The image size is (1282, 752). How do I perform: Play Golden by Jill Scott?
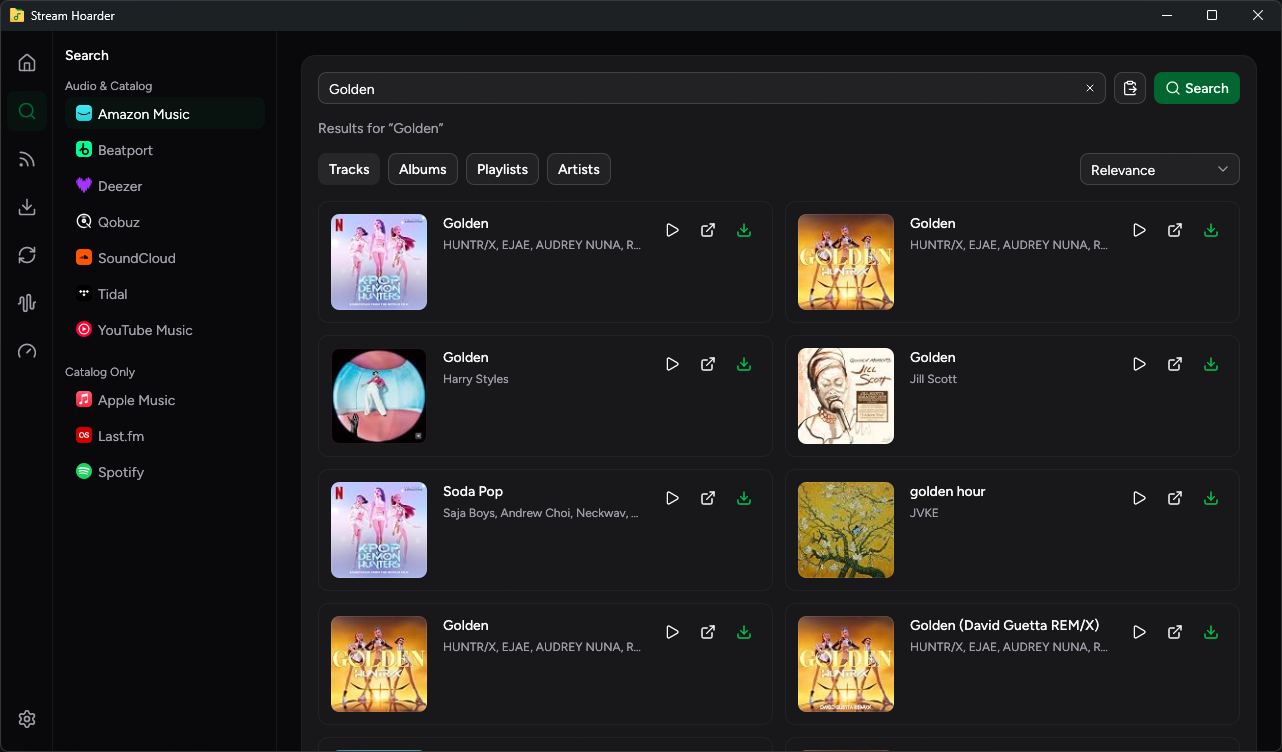[1139, 364]
